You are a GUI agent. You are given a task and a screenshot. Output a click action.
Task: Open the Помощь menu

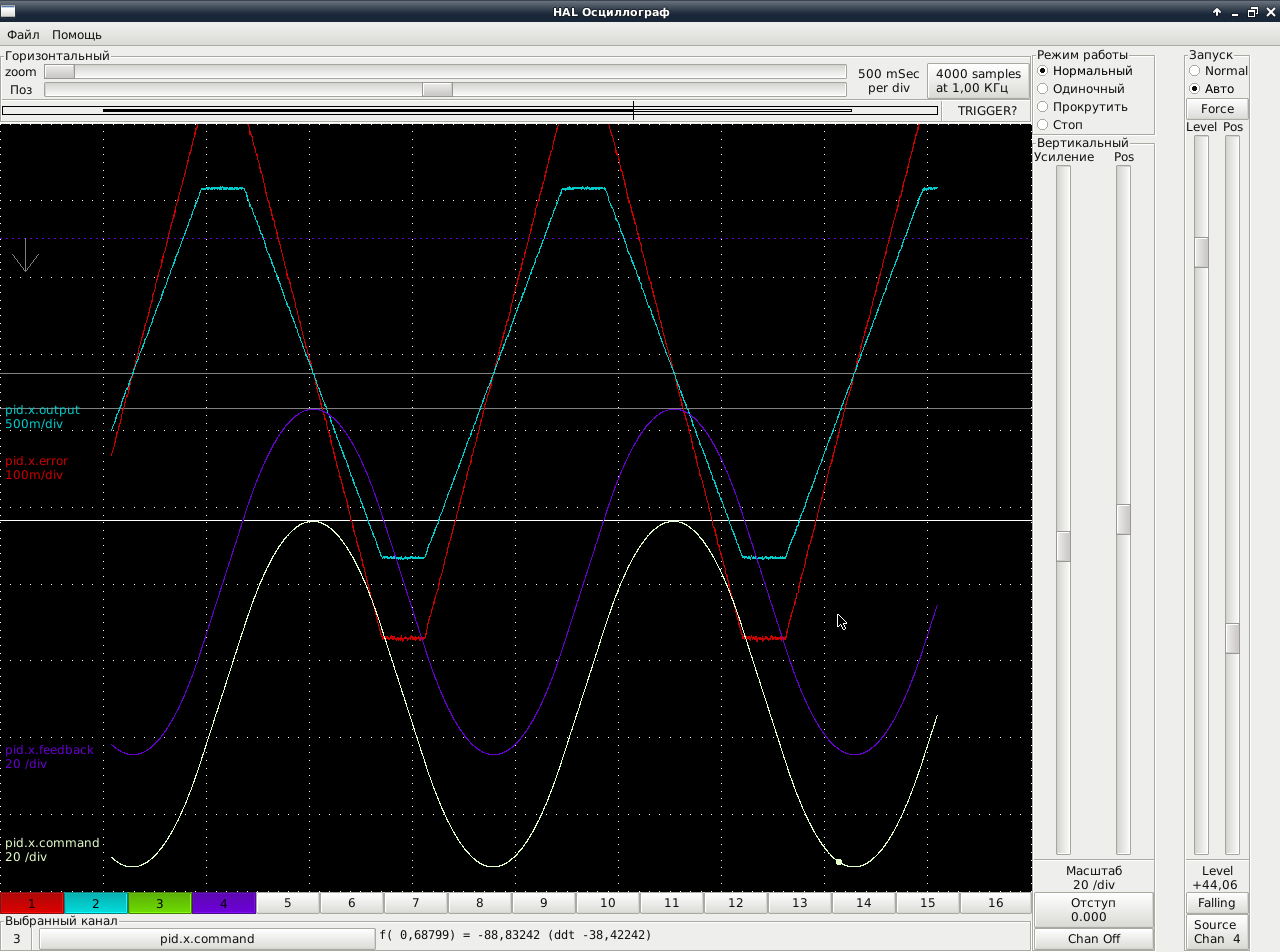coord(77,35)
